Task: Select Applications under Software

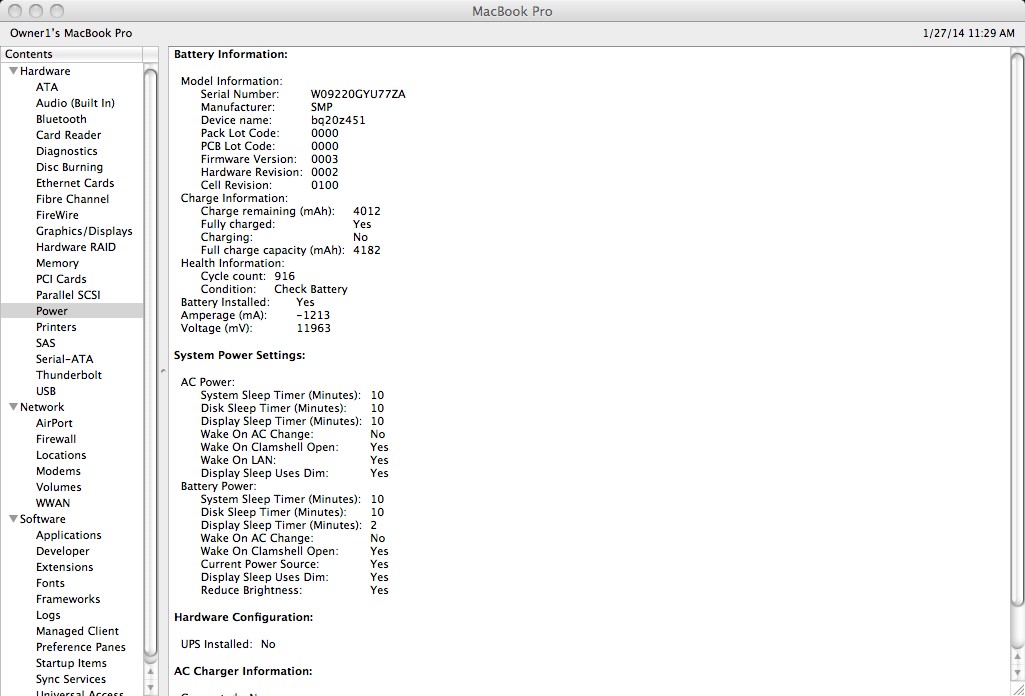Action: [x=69, y=535]
